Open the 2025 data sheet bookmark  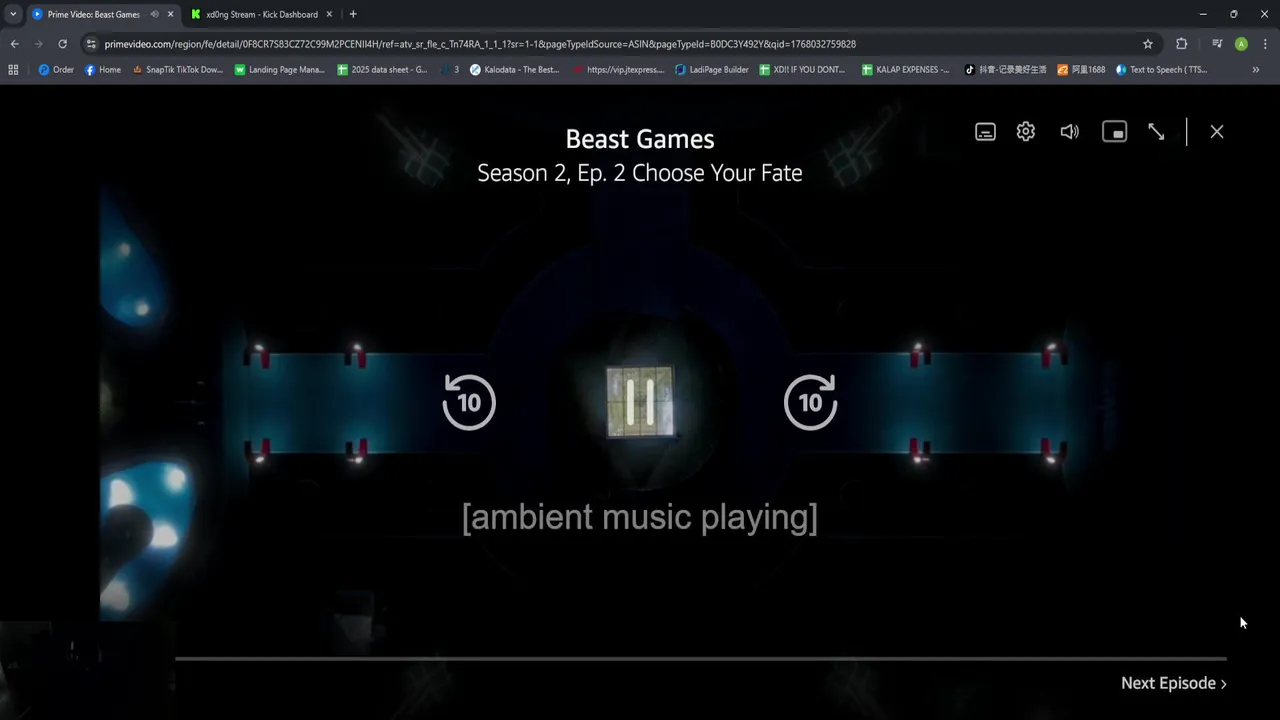tap(382, 70)
